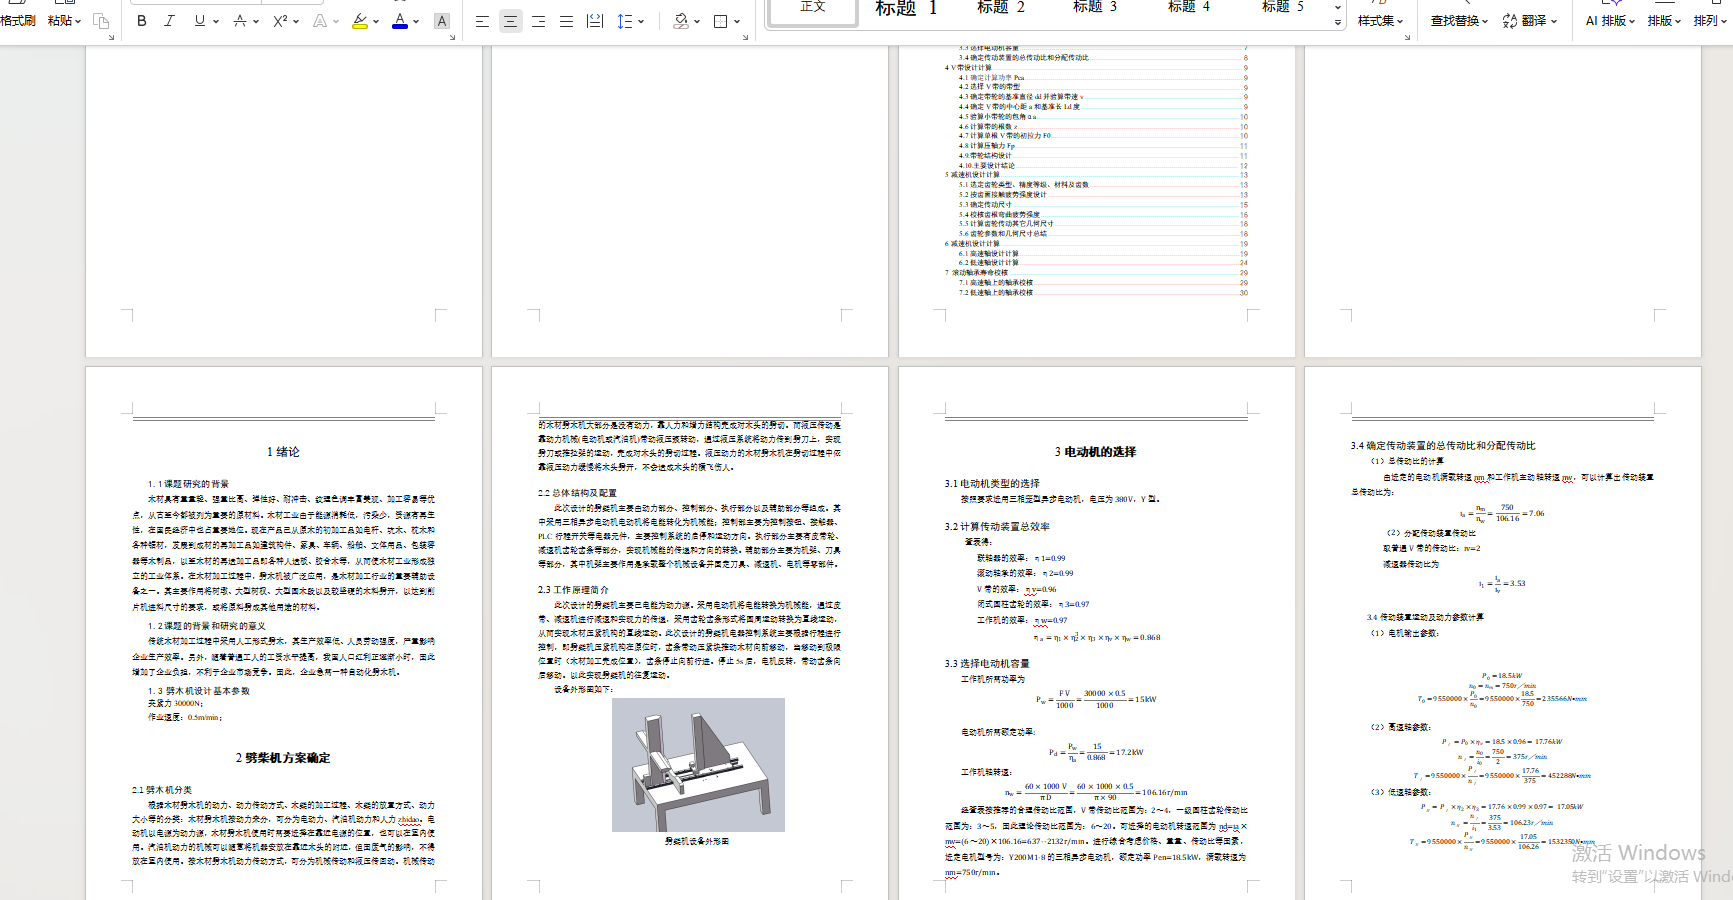This screenshot has height=900, width=1733.
Task: Click the Paste (粘贴) button
Action: coord(60,21)
